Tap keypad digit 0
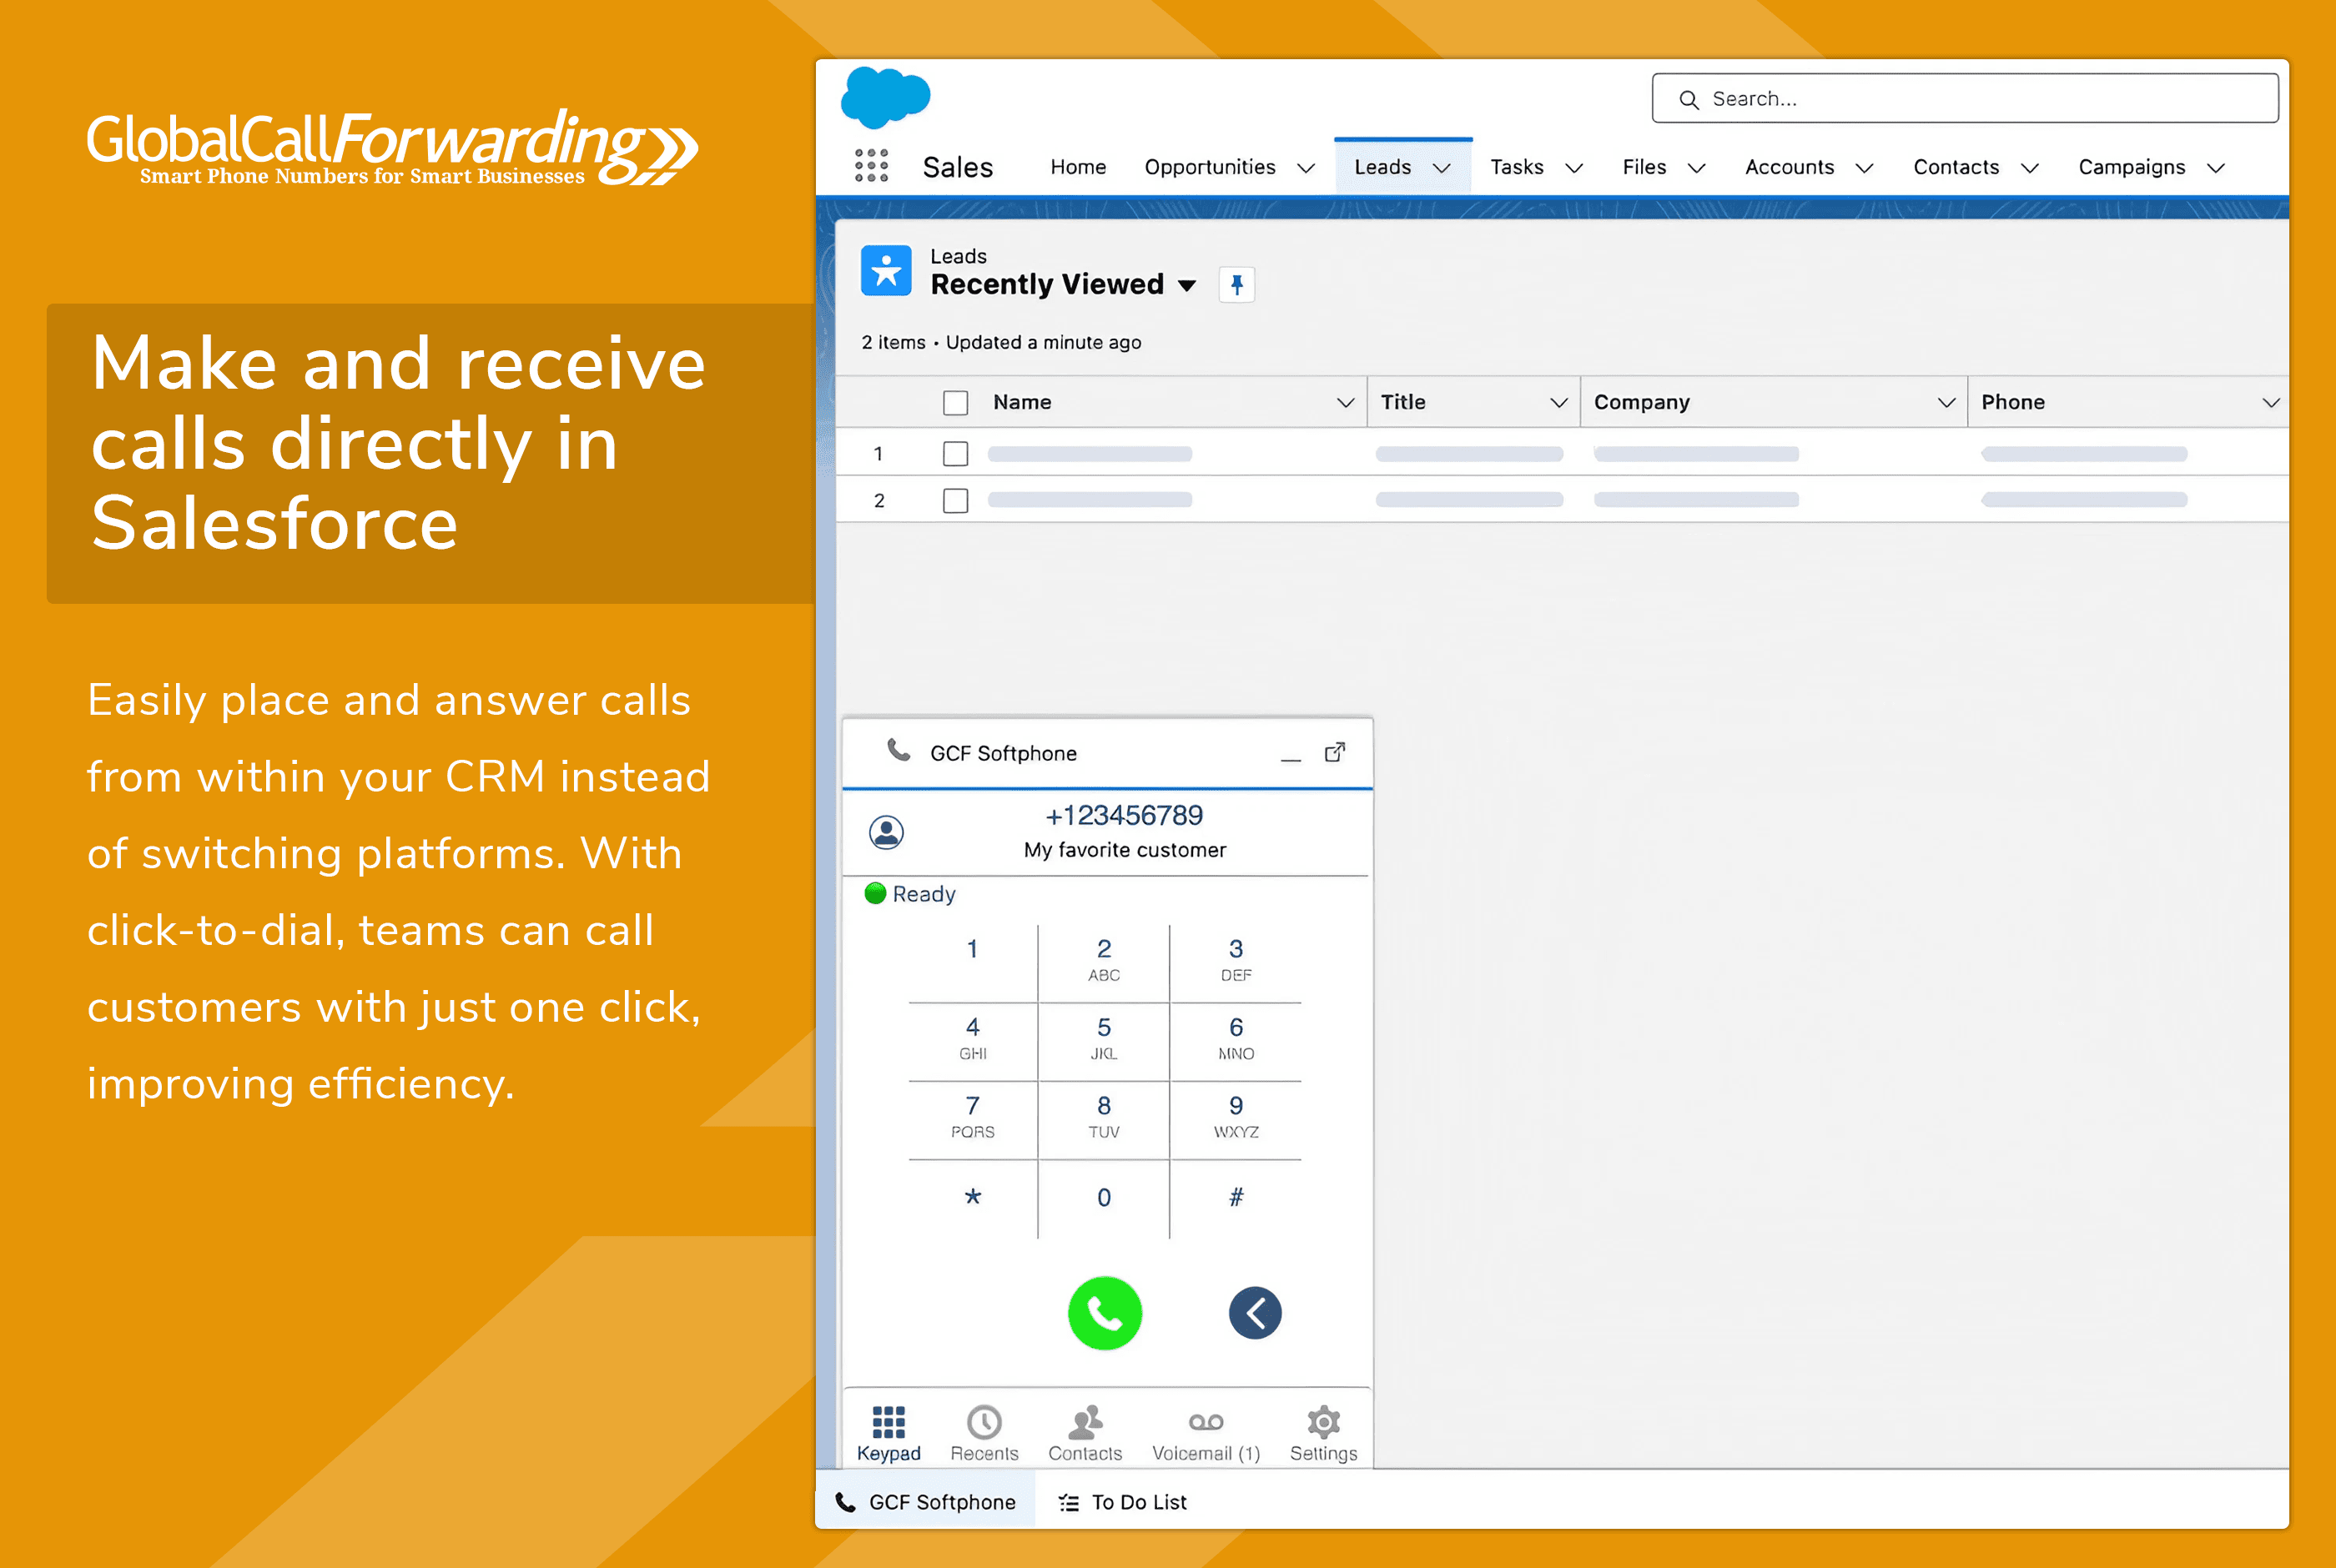Screen dimensions: 2336x1568 1104,1197
